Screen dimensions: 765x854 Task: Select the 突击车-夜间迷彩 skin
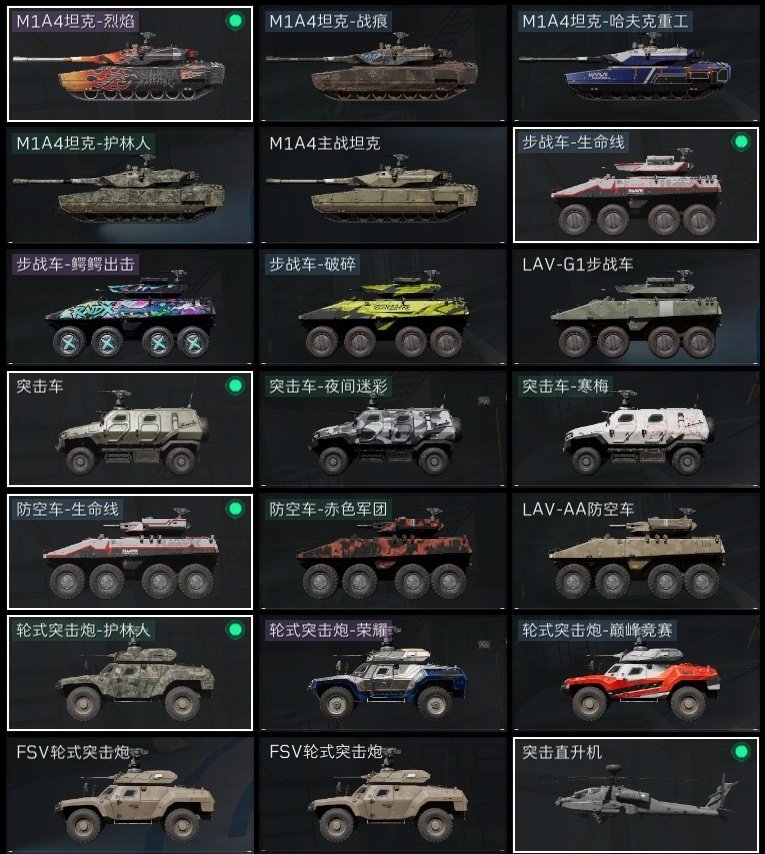click(383, 429)
